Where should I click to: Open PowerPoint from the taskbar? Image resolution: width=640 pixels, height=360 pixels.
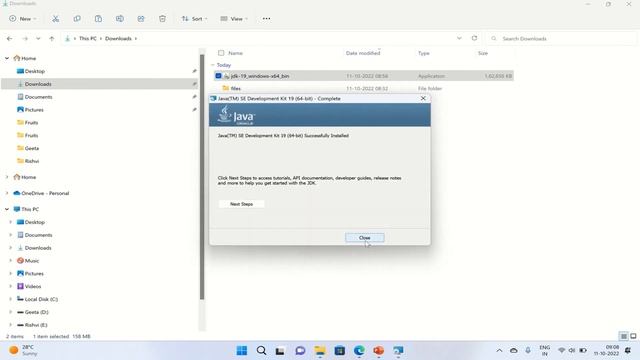379,351
